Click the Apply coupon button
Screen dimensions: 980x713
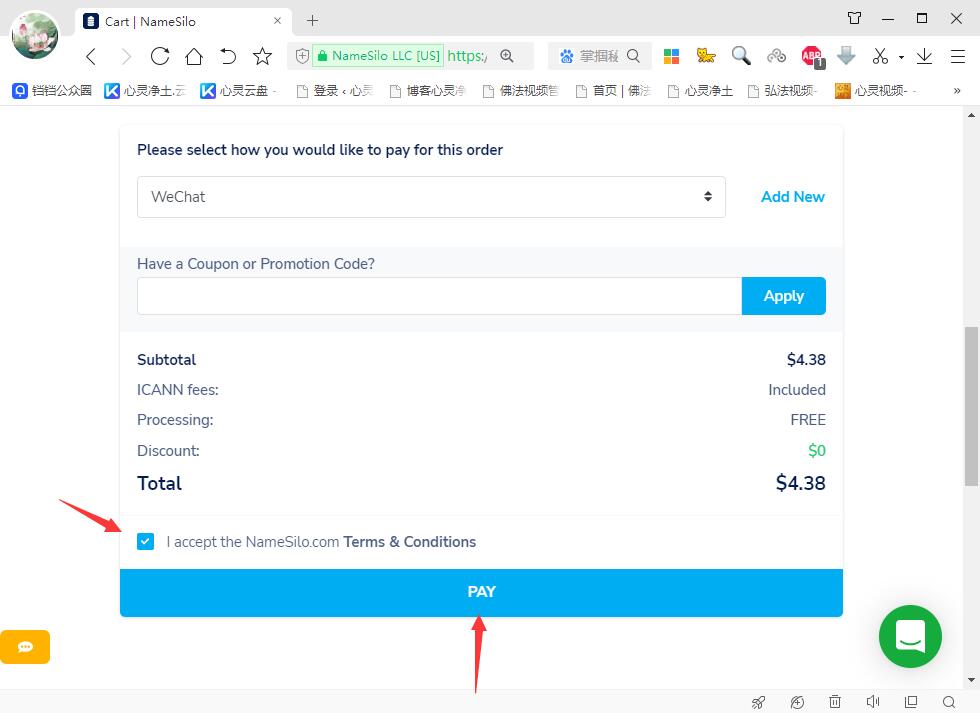click(x=784, y=296)
